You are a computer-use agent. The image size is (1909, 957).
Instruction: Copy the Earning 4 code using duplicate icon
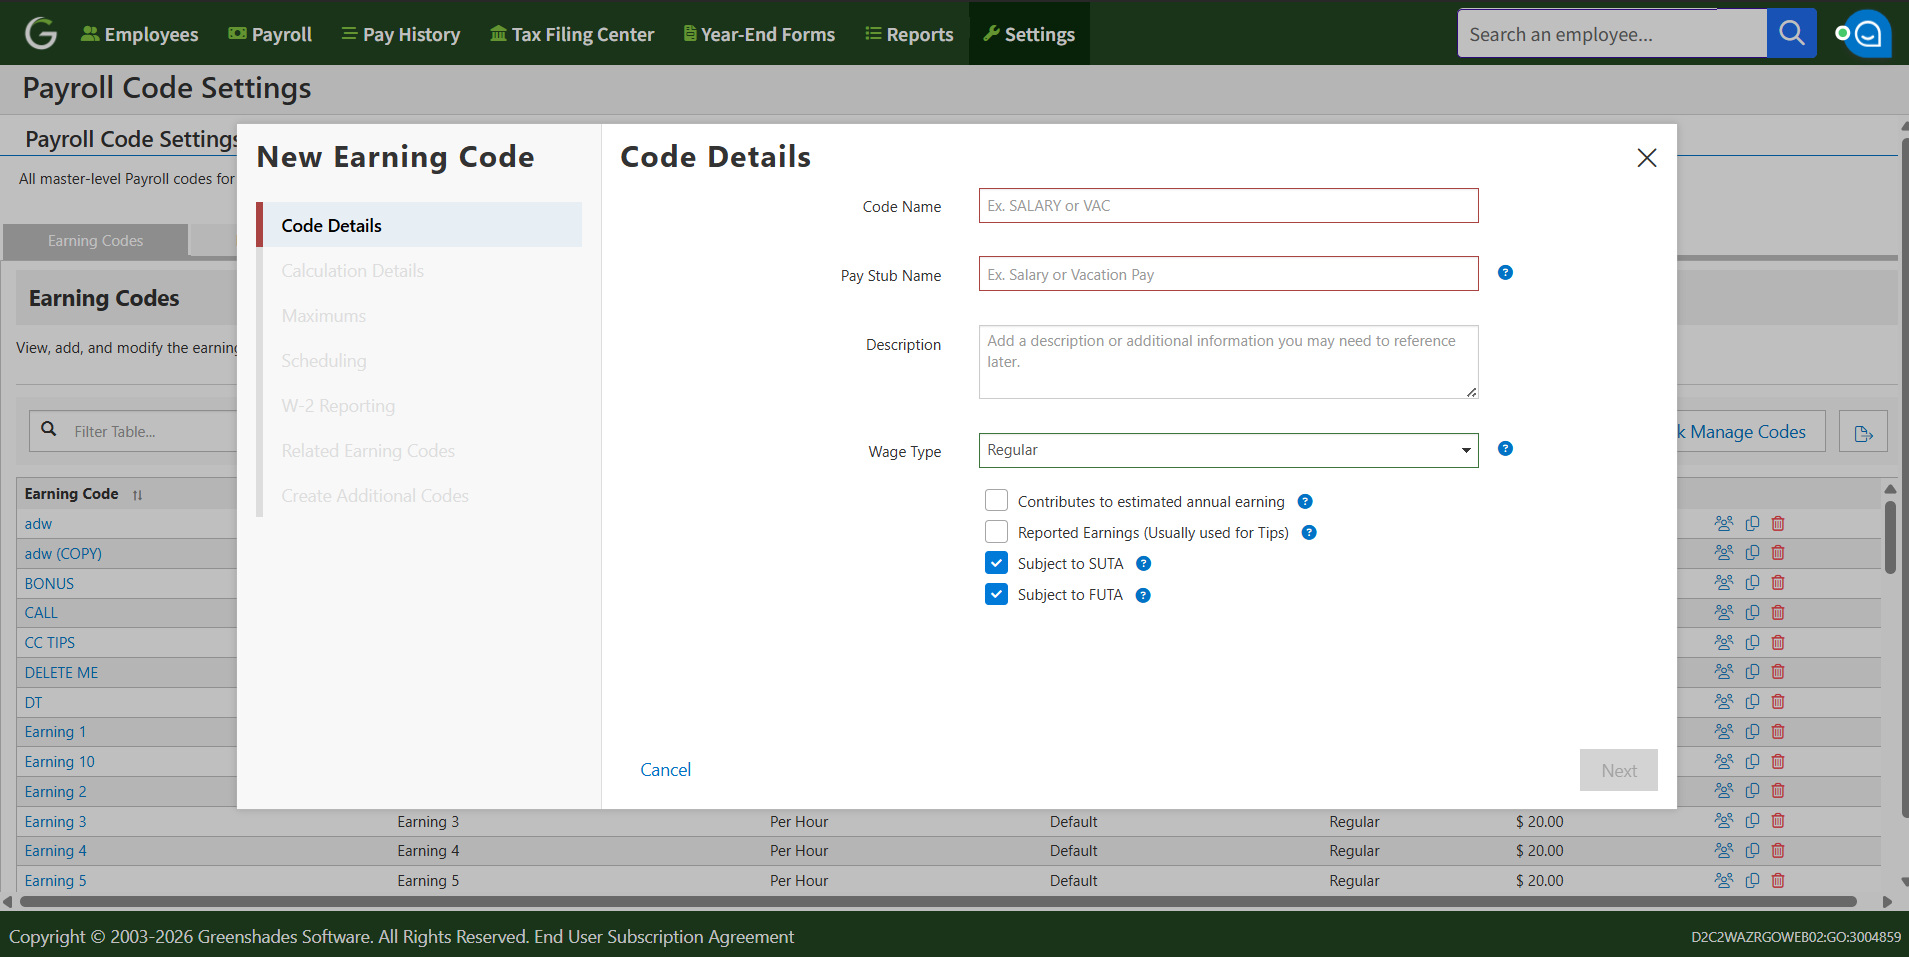pyautogui.click(x=1752, y=851)
